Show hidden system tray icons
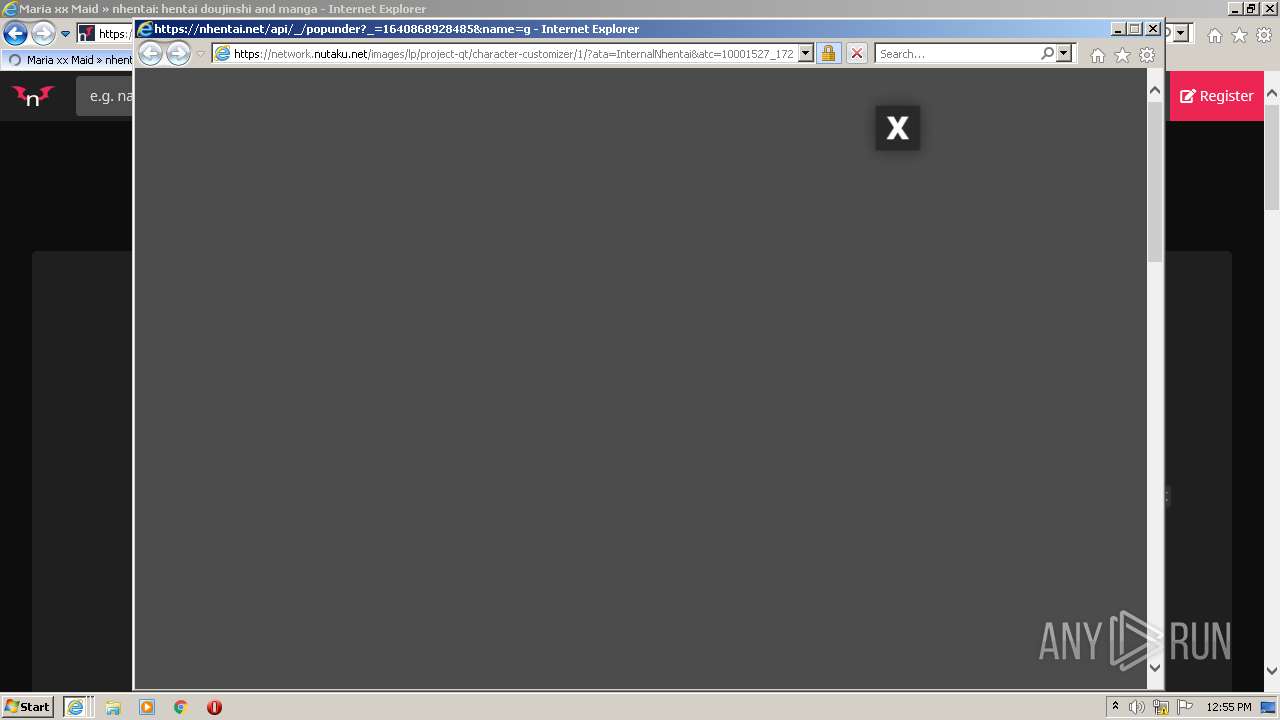Screen dimensions: 1280x720 (1115, 706)
